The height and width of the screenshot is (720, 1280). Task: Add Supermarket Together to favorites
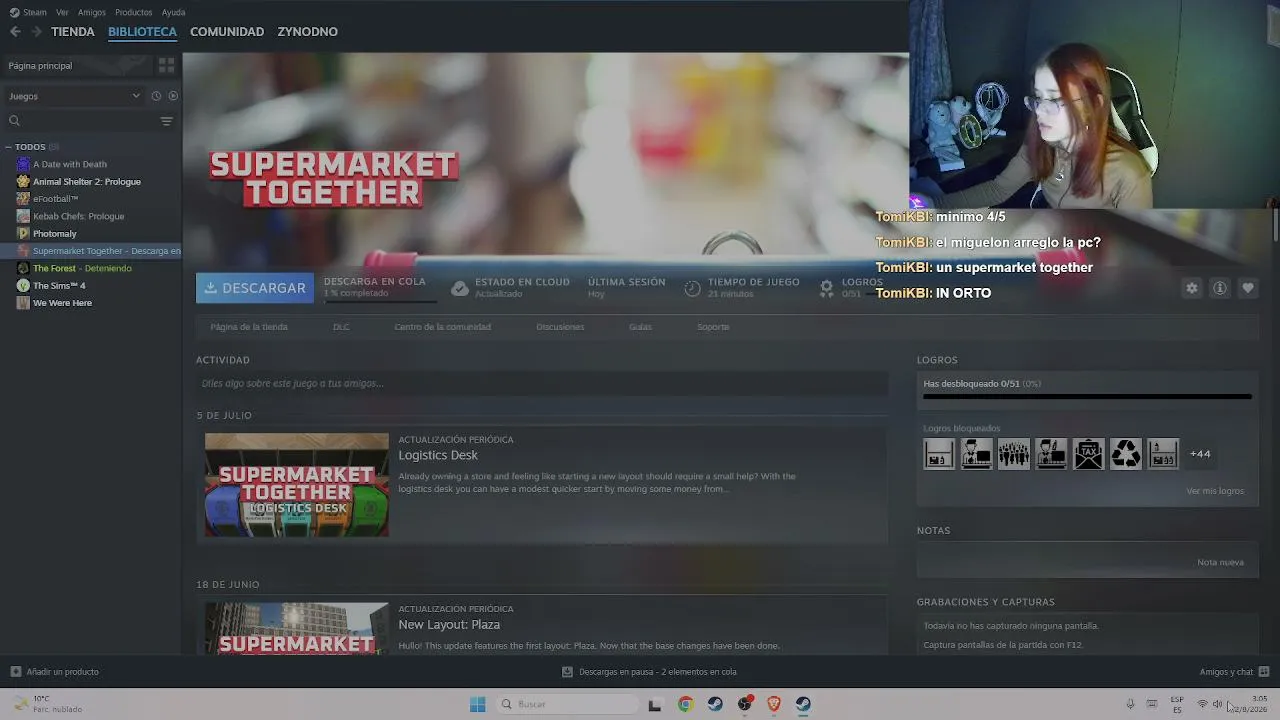[1248, 288]
